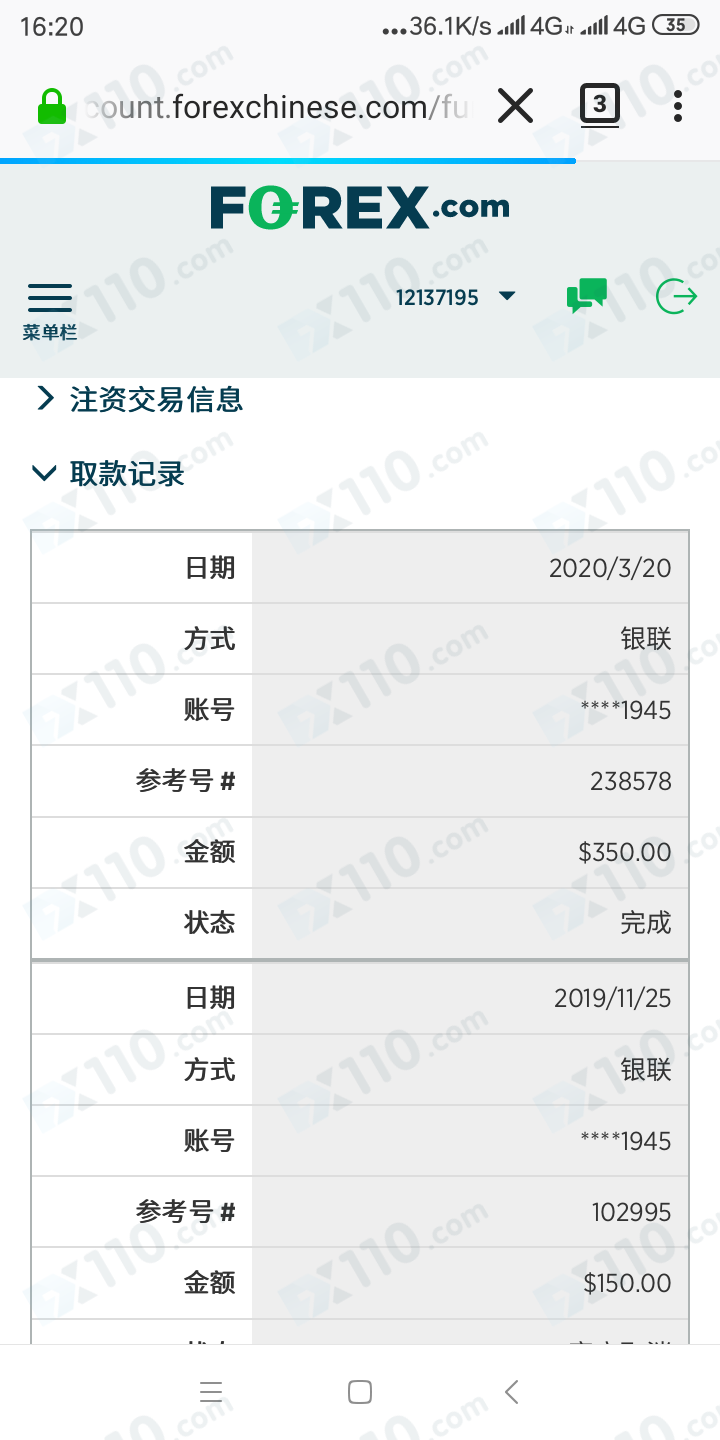
Task: Open browser tab switcher showing 3
Action: pos(600,105)
